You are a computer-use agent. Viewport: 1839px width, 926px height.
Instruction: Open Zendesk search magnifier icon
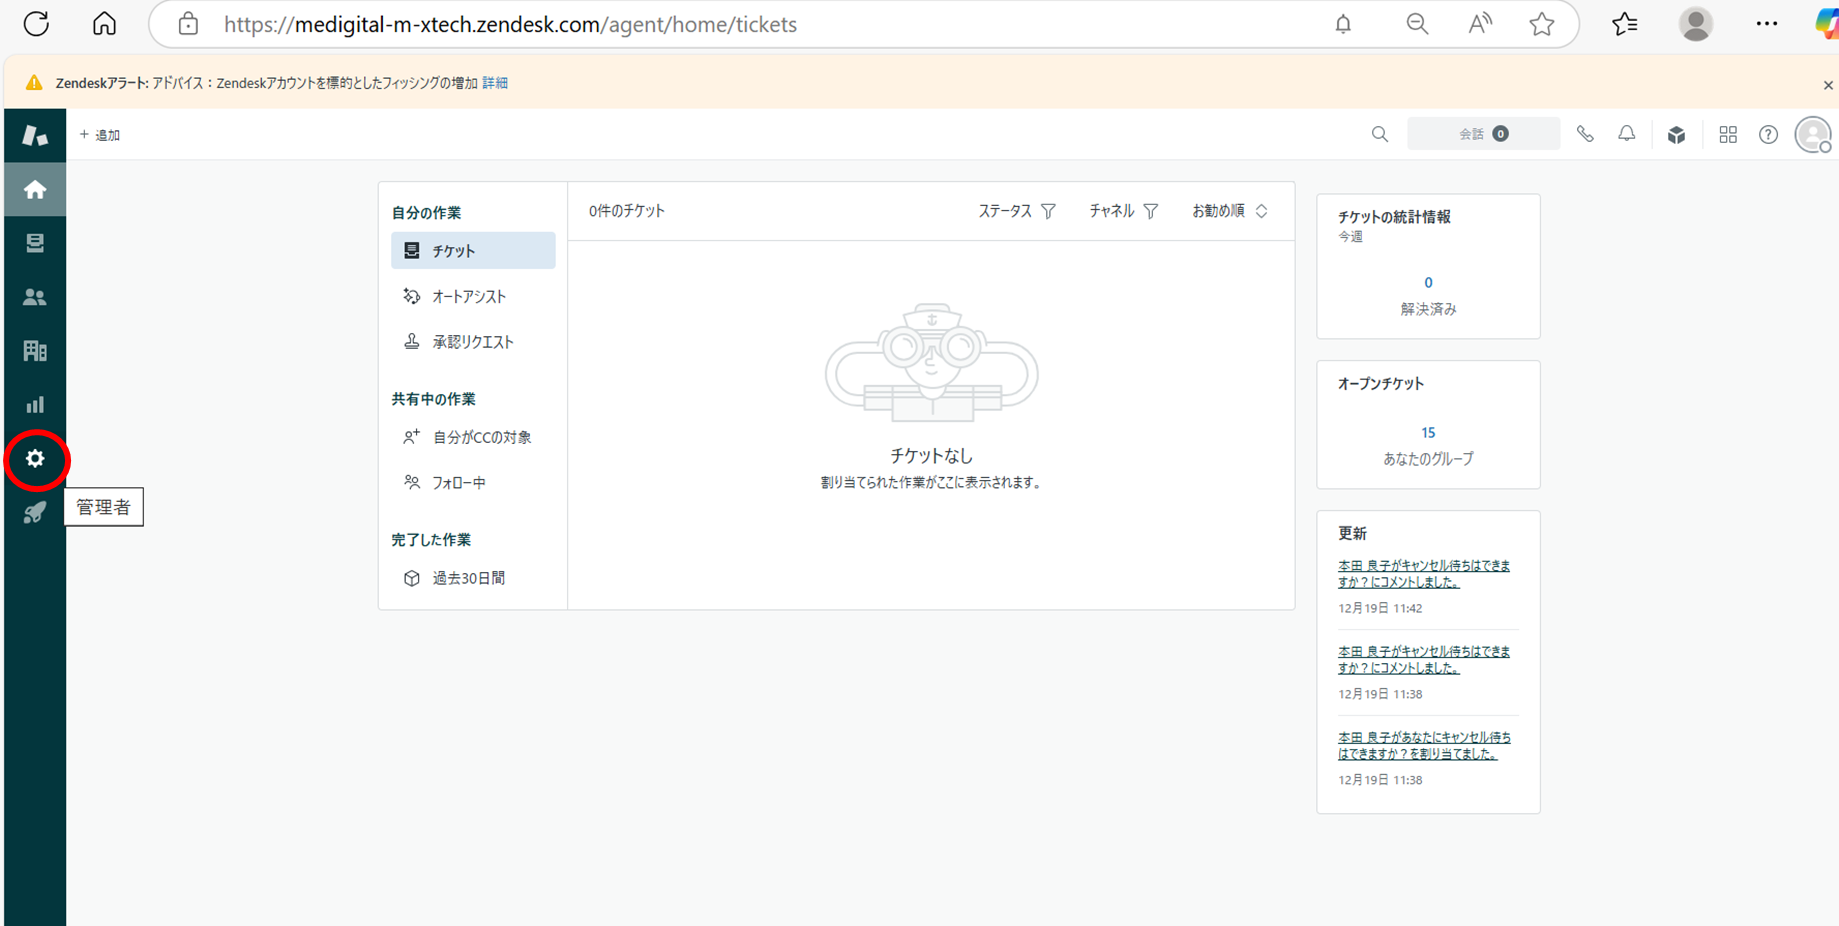[1379, 134]
